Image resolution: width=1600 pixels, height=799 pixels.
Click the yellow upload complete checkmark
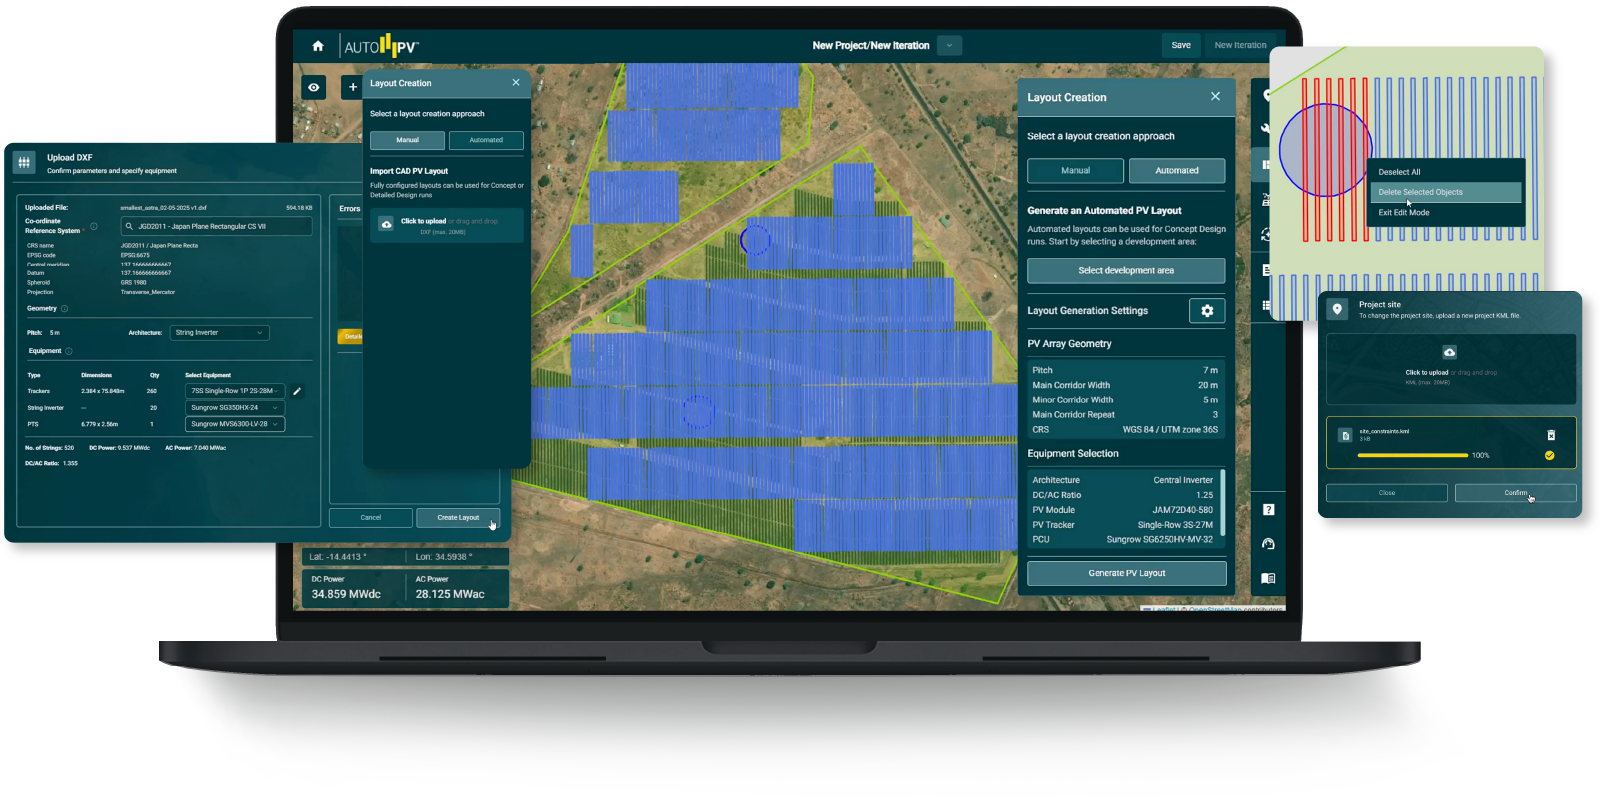click(1549, 455)
